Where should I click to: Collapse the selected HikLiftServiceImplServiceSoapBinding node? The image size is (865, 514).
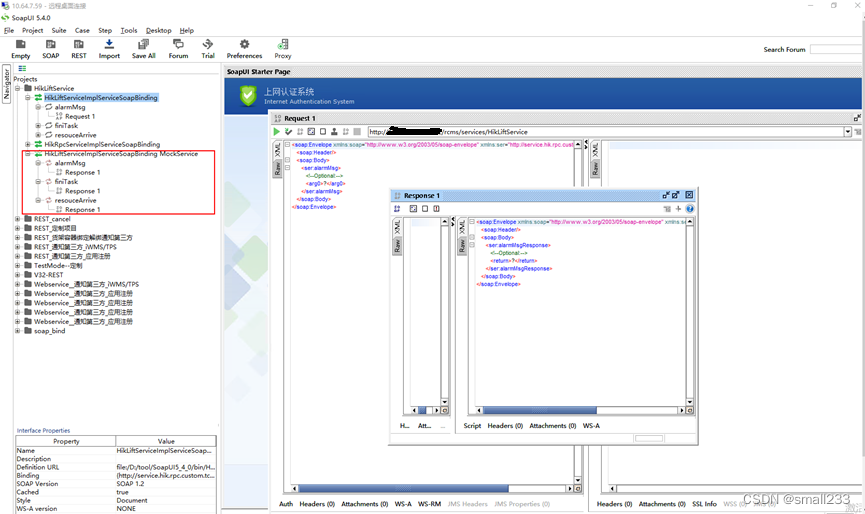[28, 98]
